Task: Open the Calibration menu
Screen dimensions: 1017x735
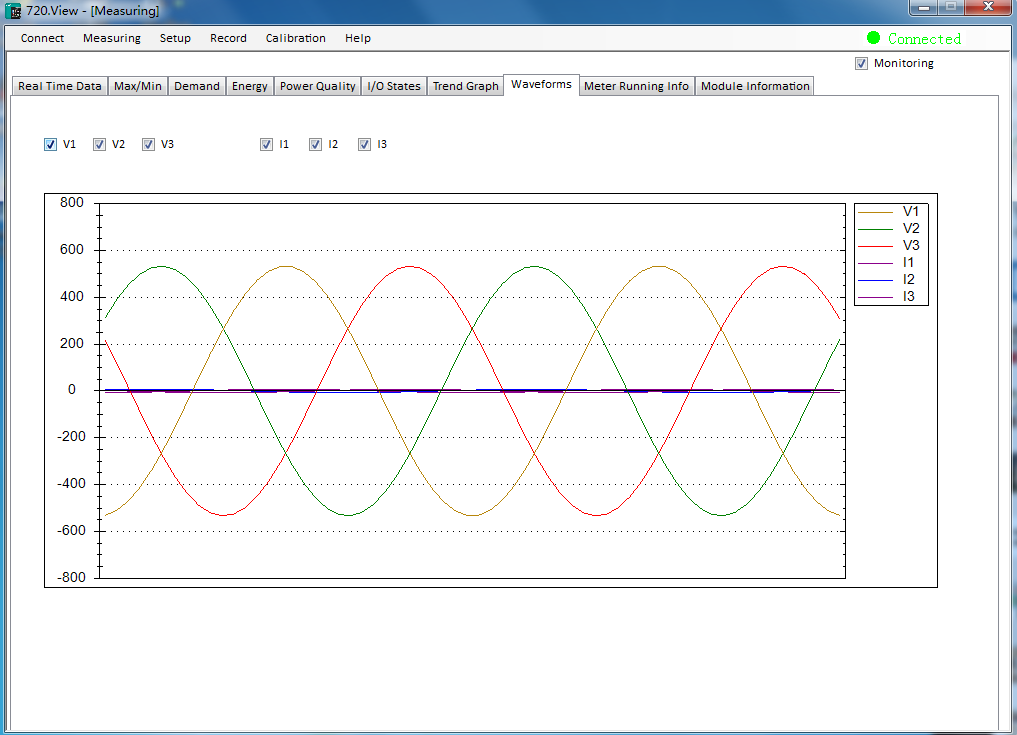Action: point(295,38)
